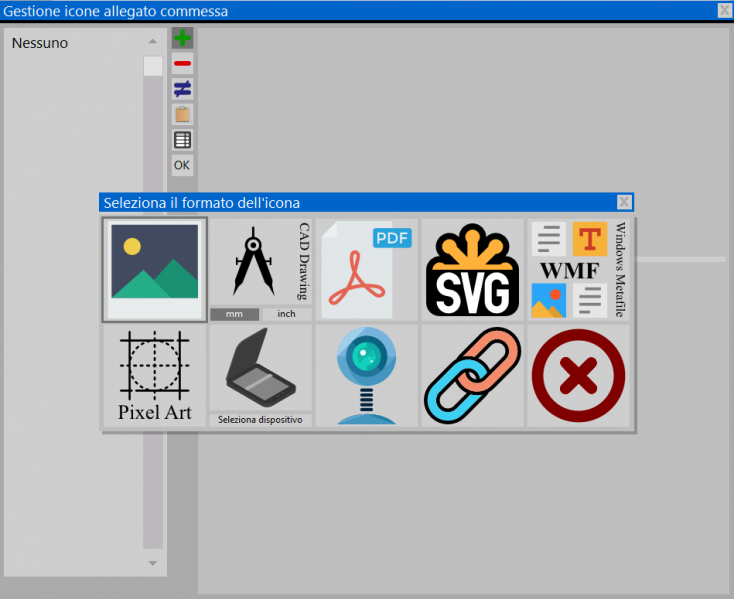Click the red minus remove icon

pyautogui.click(x=182, y=63)
